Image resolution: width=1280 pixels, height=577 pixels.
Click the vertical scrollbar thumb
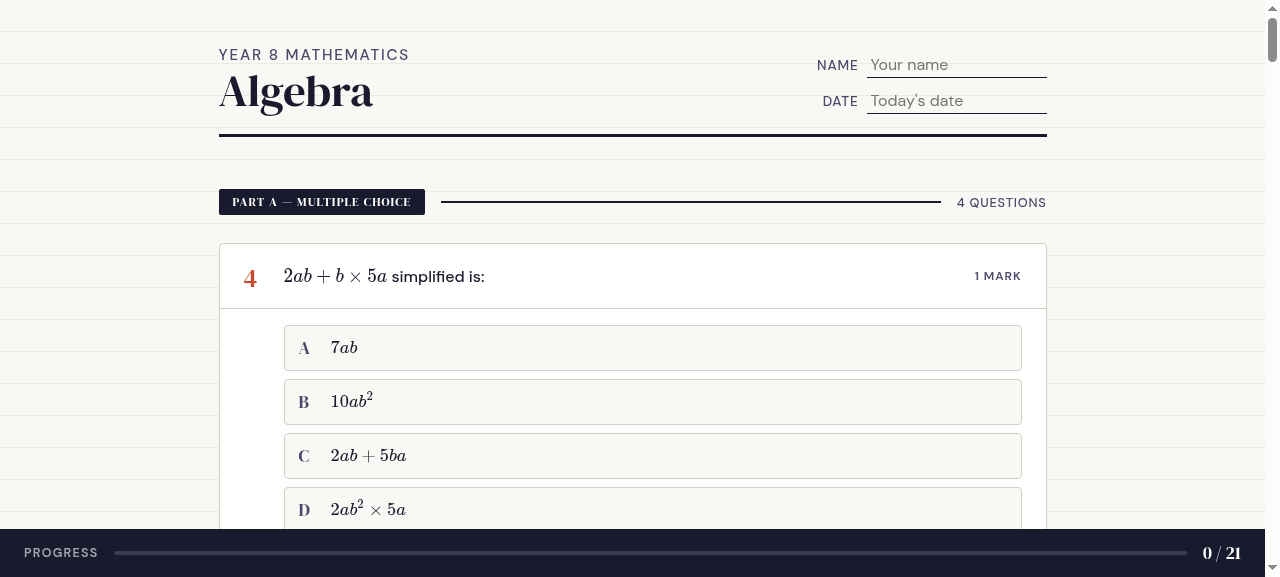pos(1273,39)
